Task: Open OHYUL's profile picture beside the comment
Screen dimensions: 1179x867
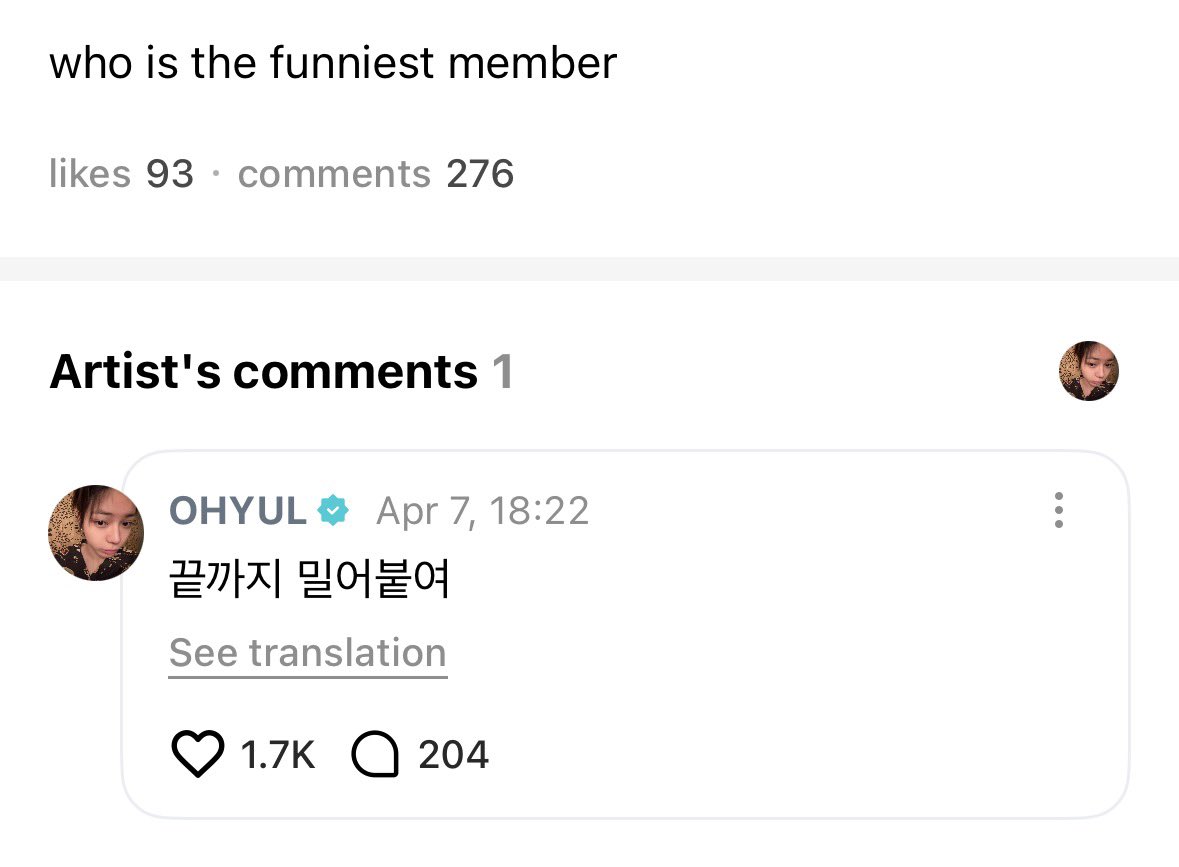Action: coord(96,533)
